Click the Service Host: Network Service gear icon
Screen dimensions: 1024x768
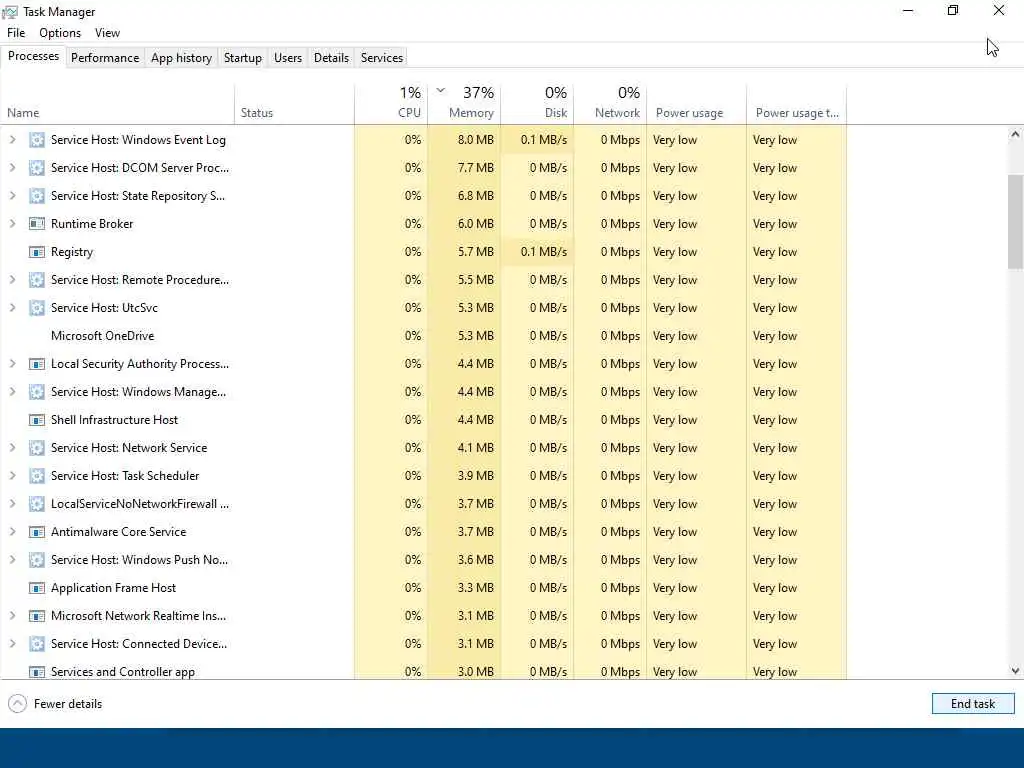point(37,448)
